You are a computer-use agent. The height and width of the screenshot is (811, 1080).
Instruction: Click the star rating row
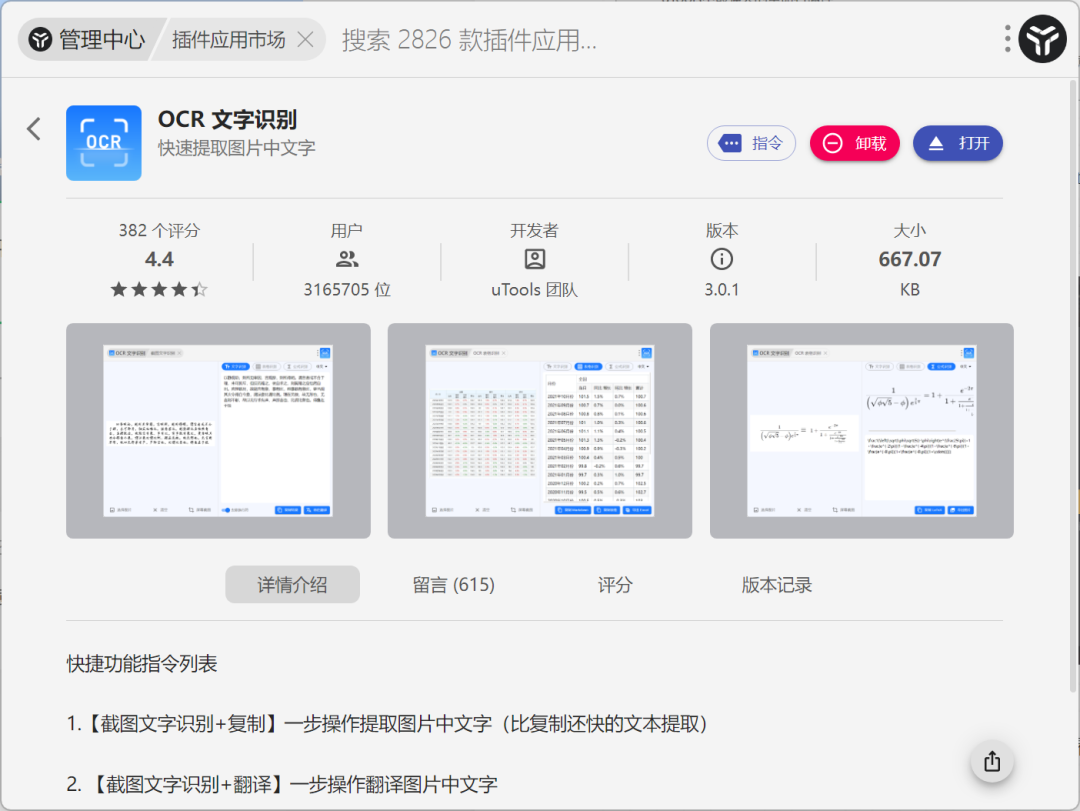click(x=159, y=289)
